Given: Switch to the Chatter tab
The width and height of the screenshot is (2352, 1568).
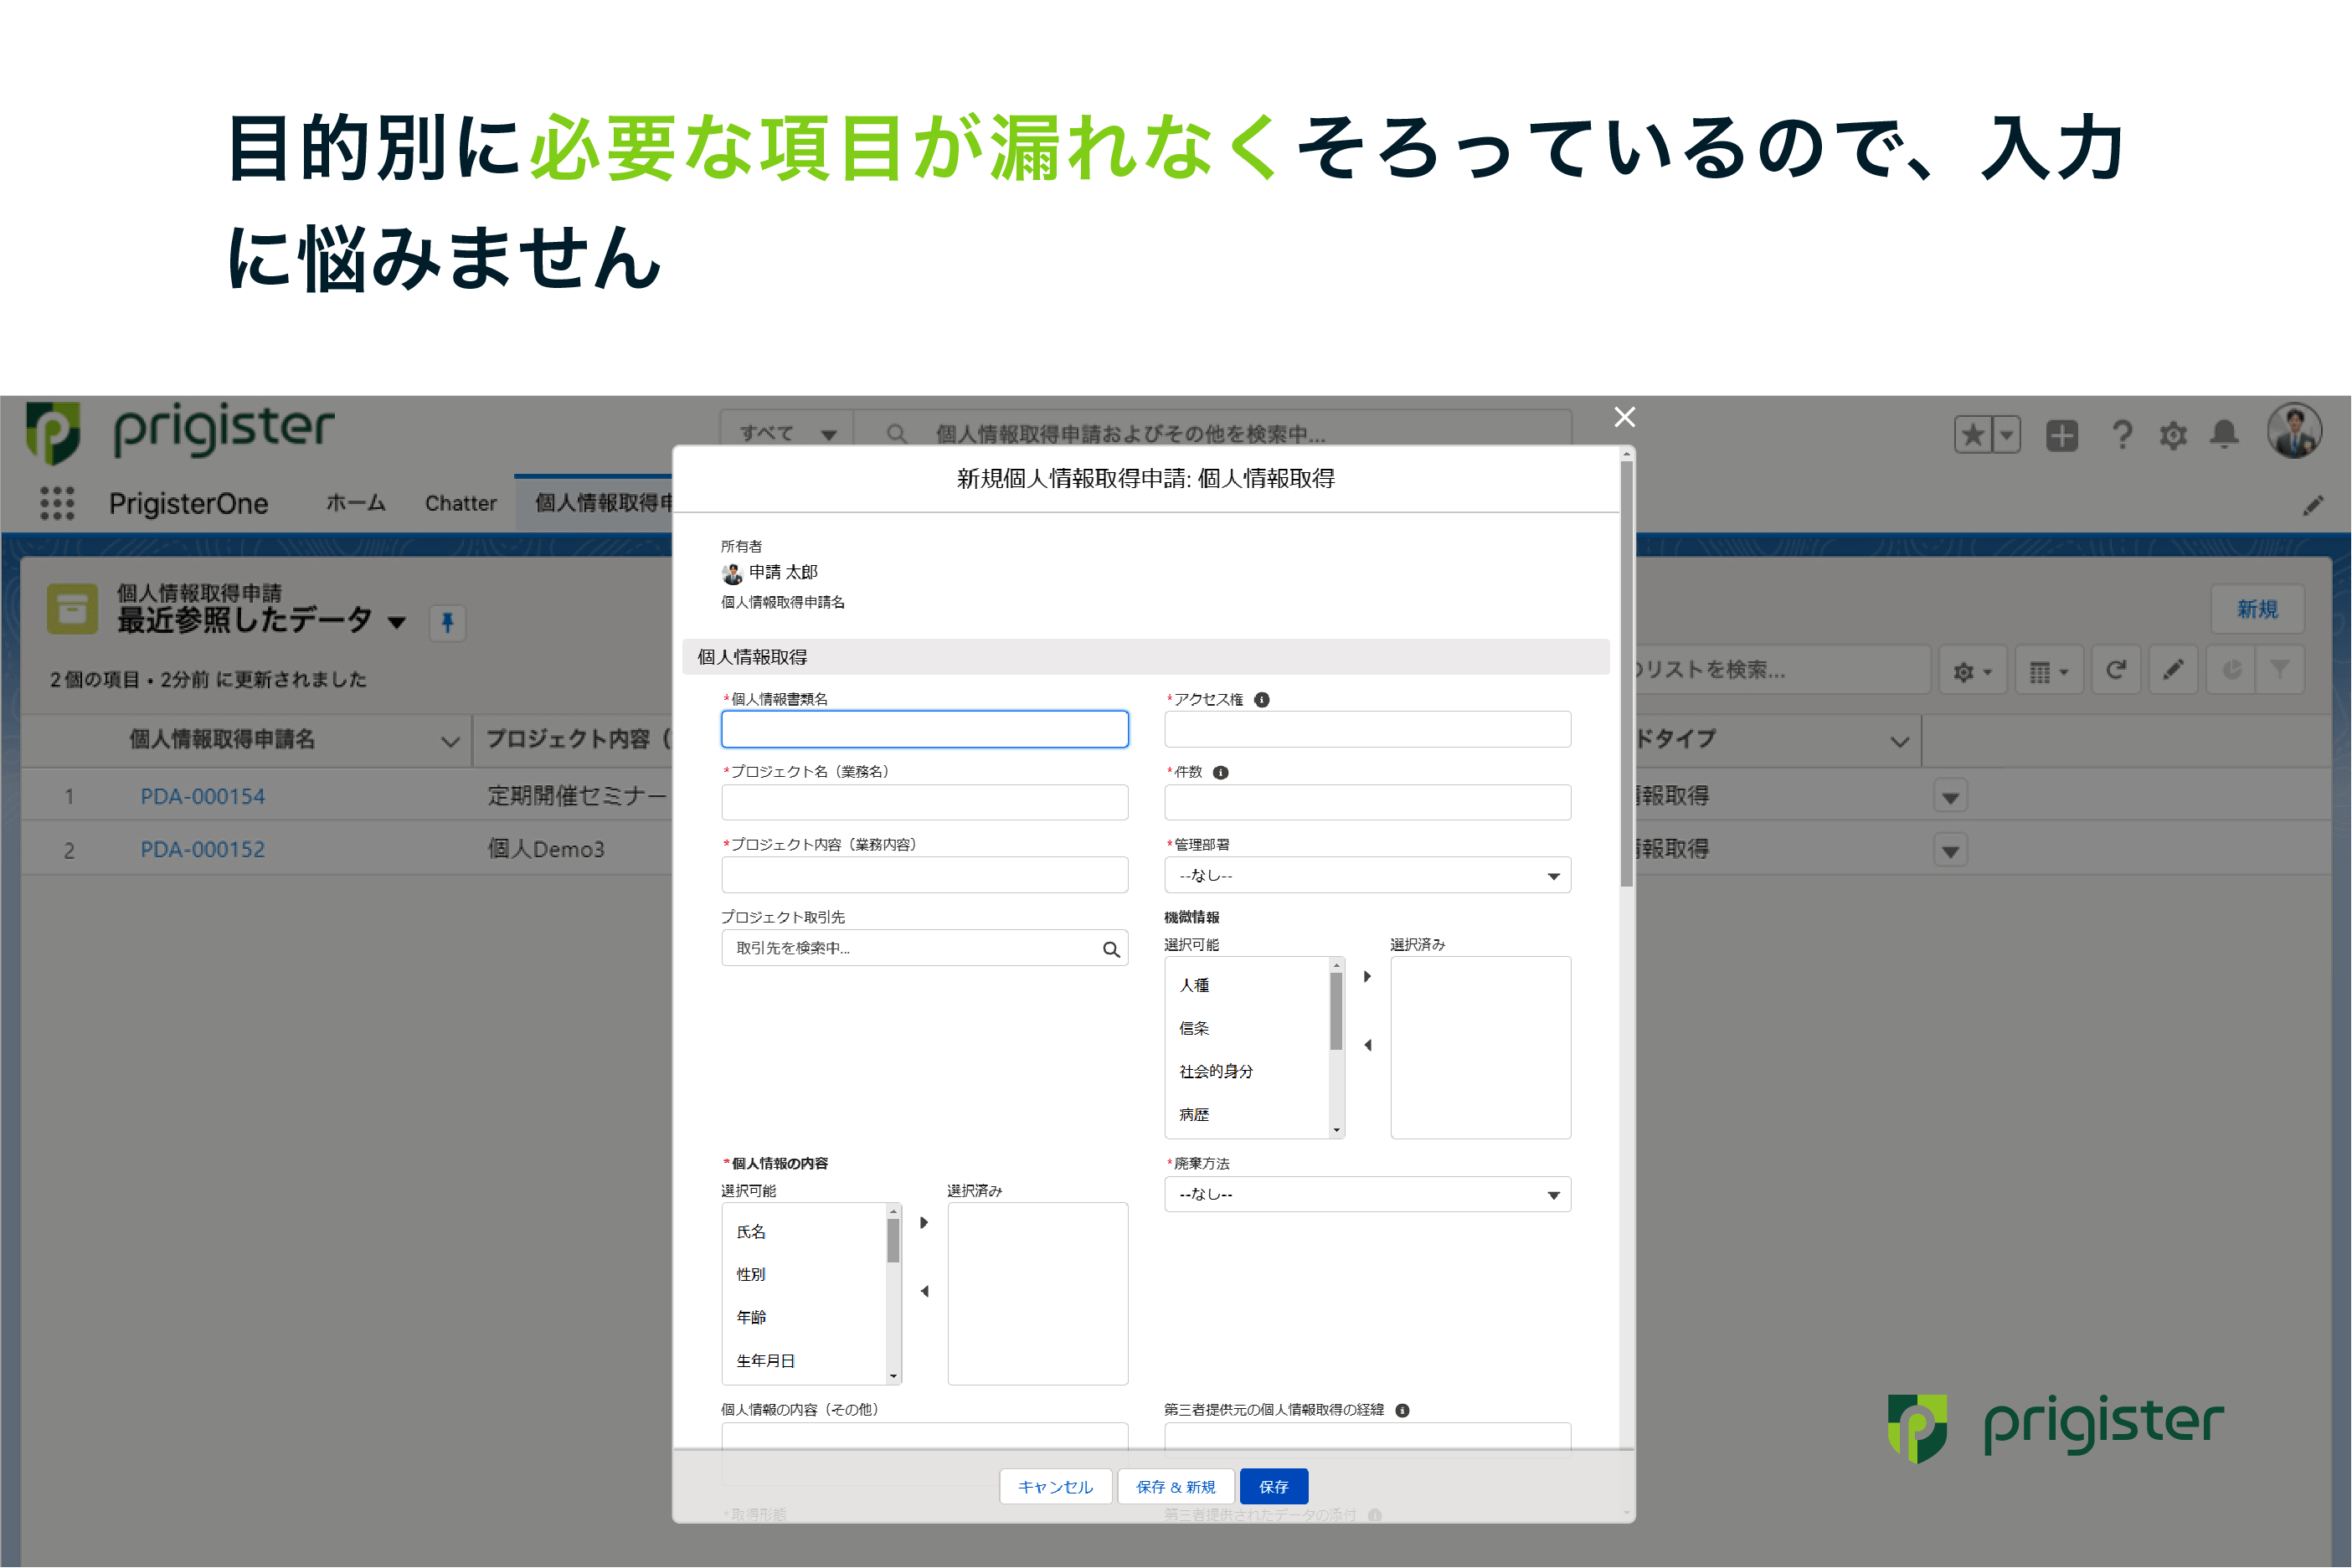Looking at the screenshot, I should click(461, 504).
